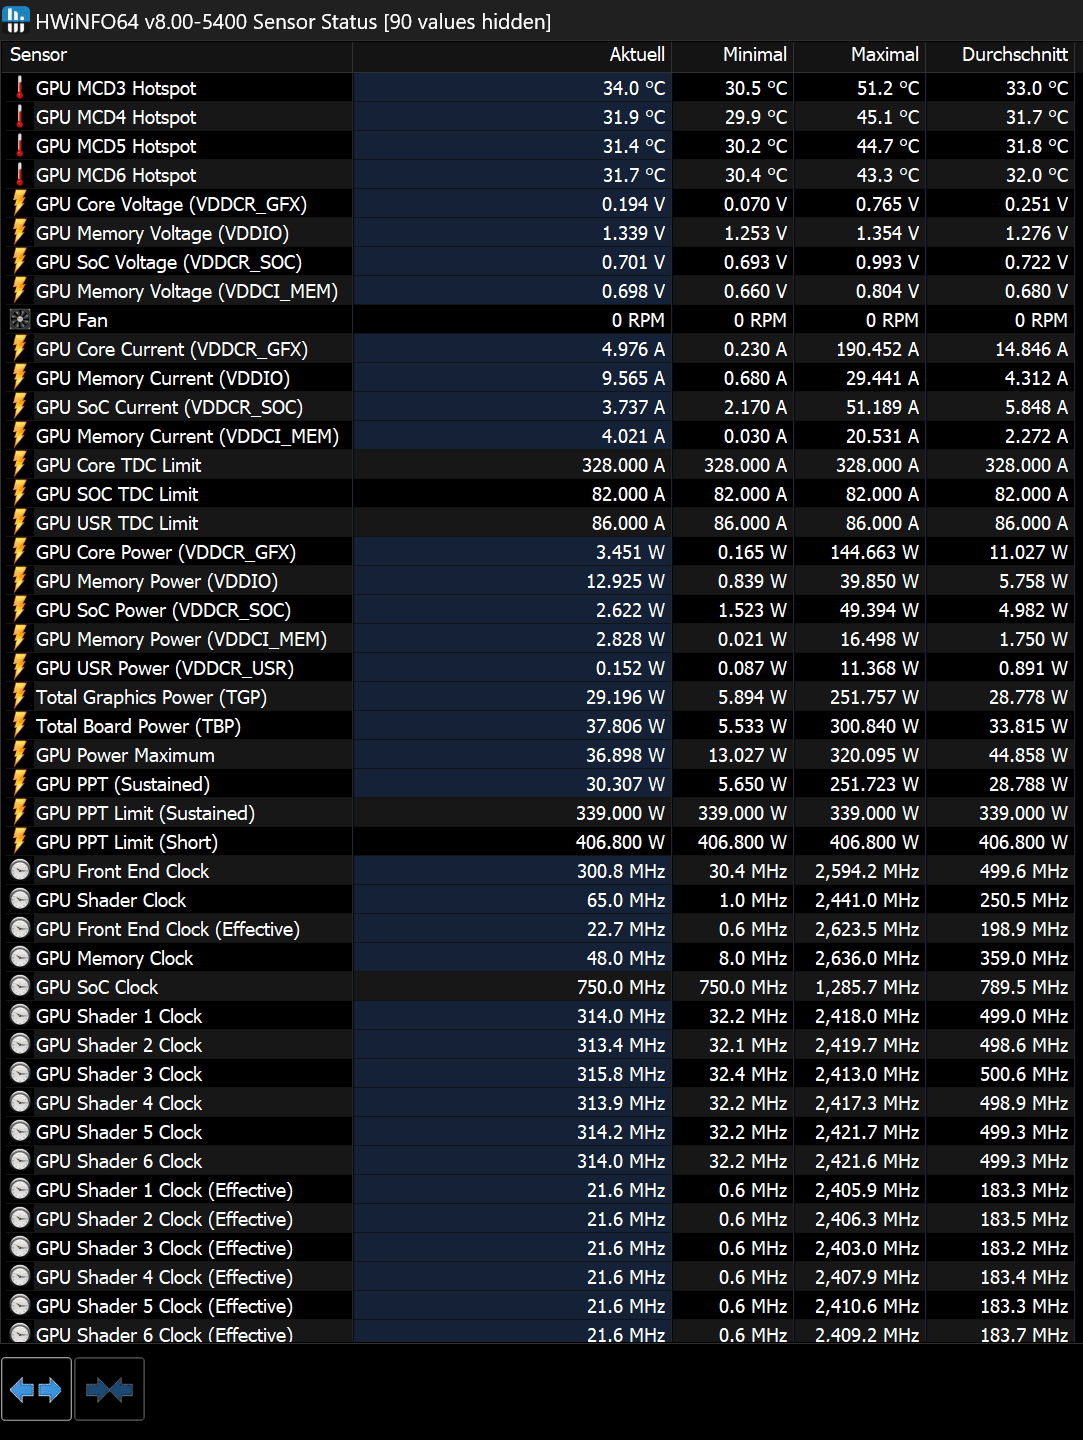Click lightning icon beside Total Board Power (TBP)
Image resolution: width=1083 pixels, height=1440 pixels.
[19, 726]
